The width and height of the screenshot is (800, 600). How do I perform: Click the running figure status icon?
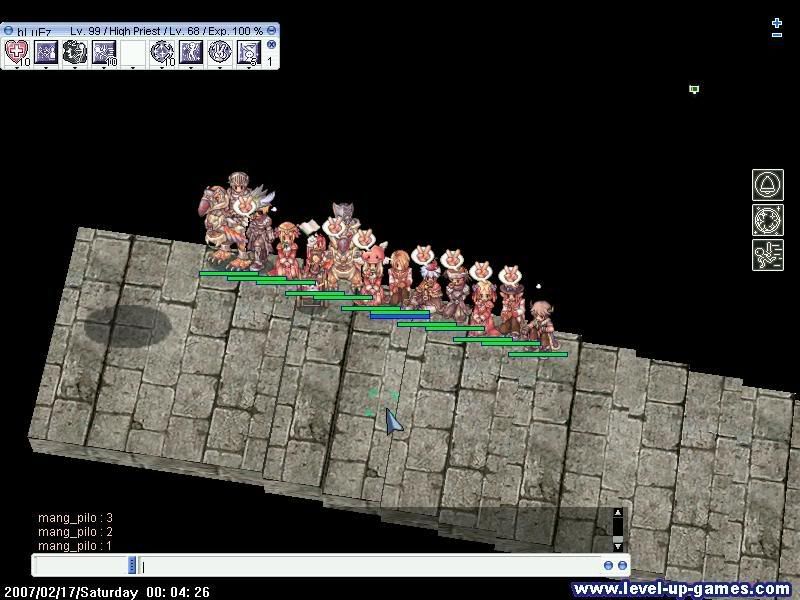[x=767, y=255]
